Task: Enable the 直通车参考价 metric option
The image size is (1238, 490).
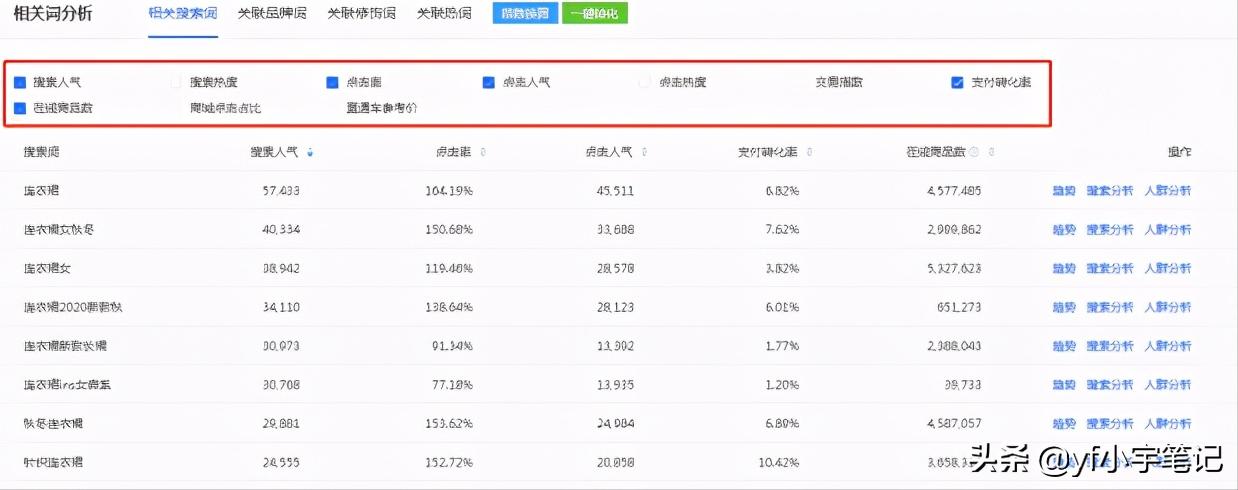Action: pyautogui.click(x=382, y=108)
